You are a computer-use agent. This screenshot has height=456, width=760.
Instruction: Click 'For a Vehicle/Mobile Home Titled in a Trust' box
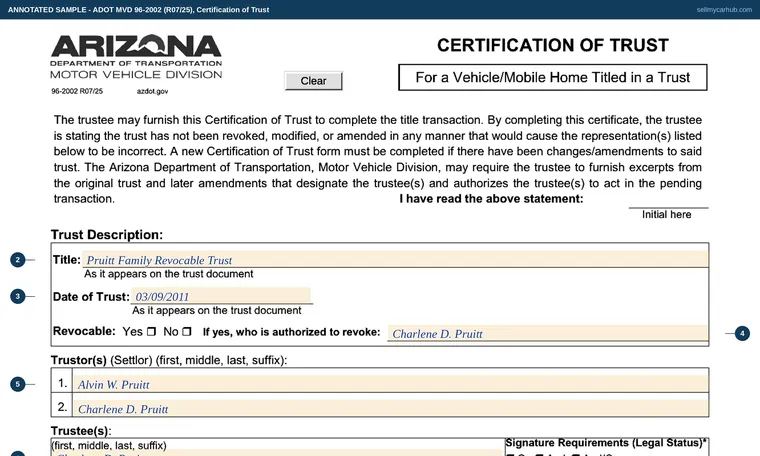553,78
